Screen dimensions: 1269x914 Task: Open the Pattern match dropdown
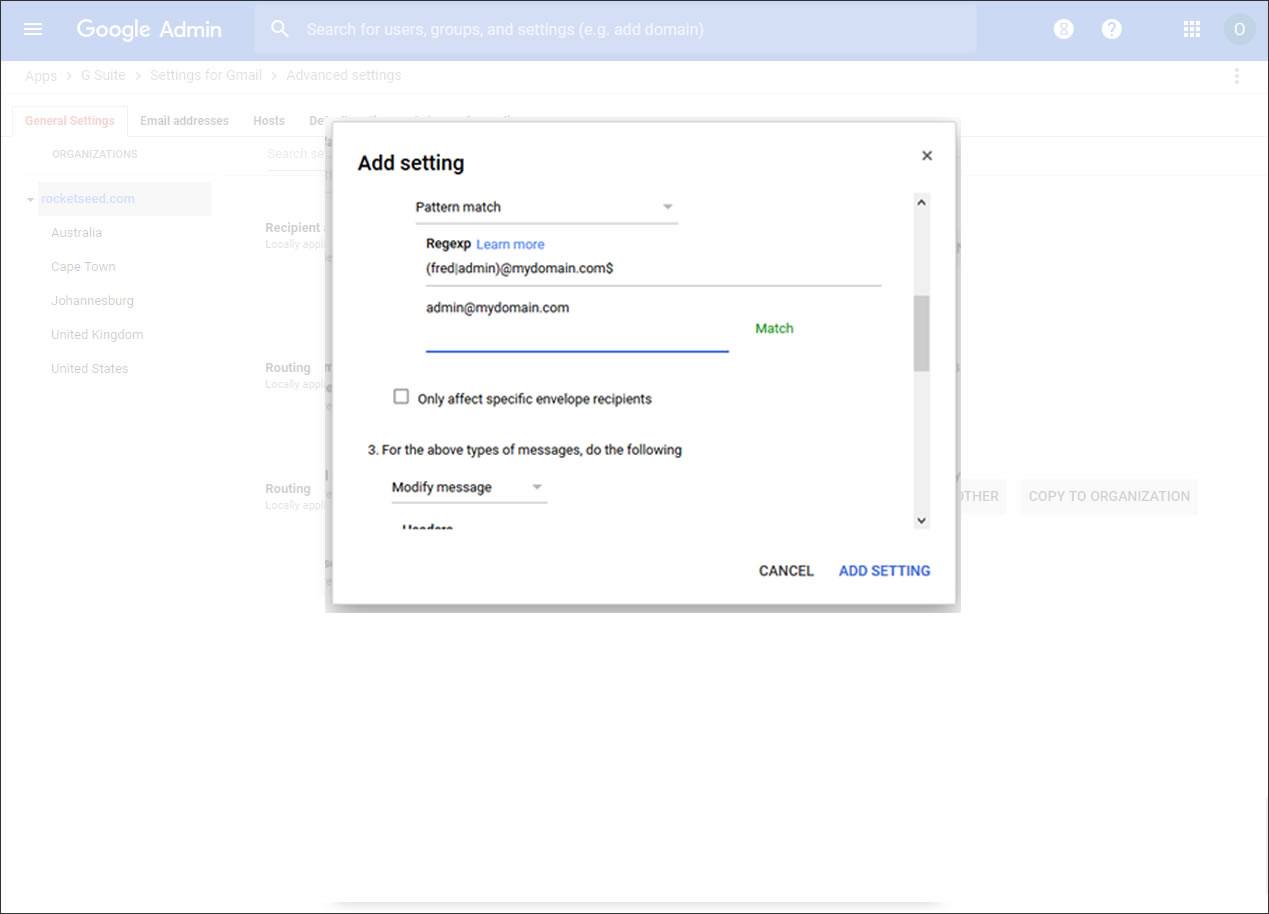[545, 207]
